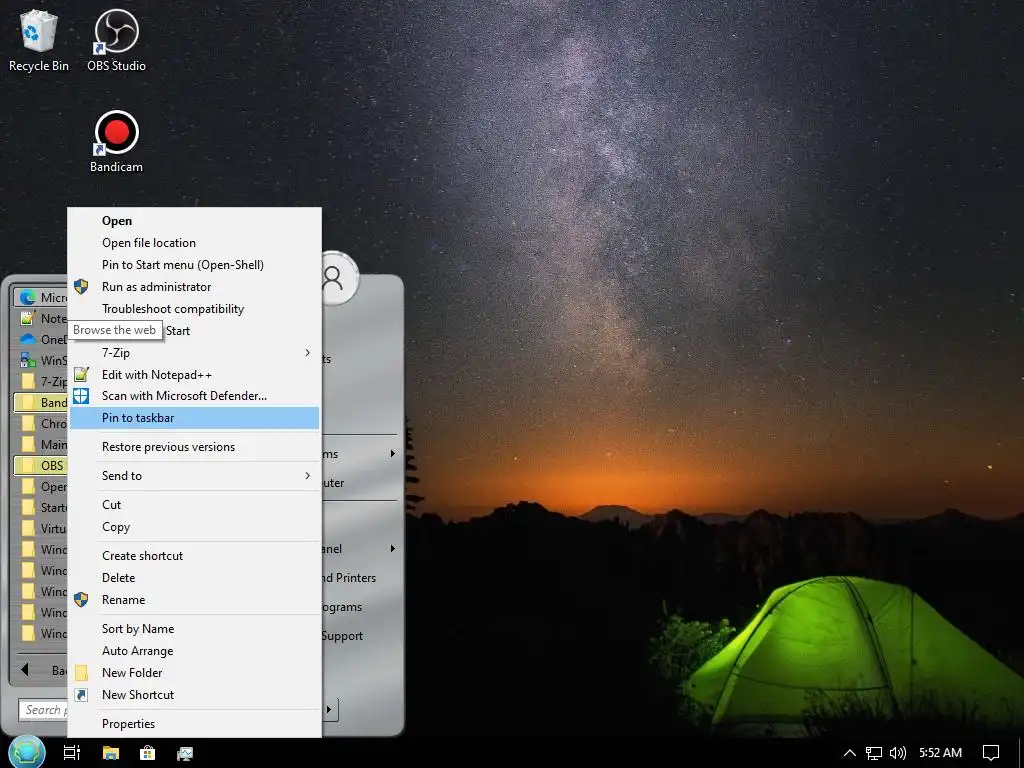Choose Scan with Microsoft Defender...
The width and height of the screenshot is (1024, 768).
(x=194, y=396)
